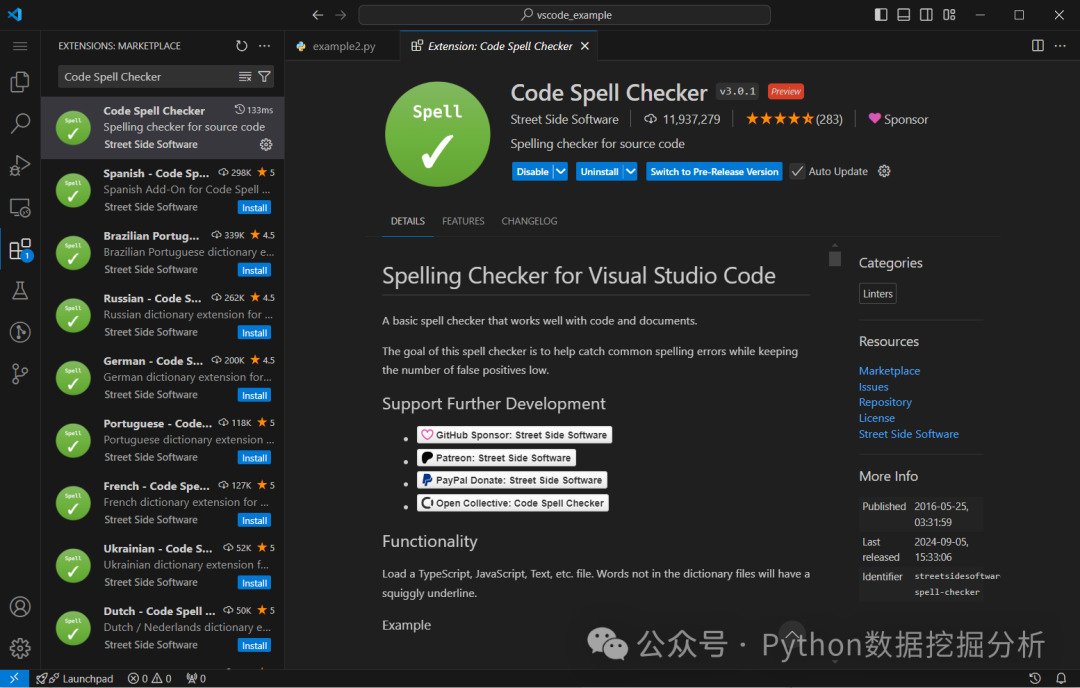
Task: Select the Extensions view icon
Action: coord(20,249)
